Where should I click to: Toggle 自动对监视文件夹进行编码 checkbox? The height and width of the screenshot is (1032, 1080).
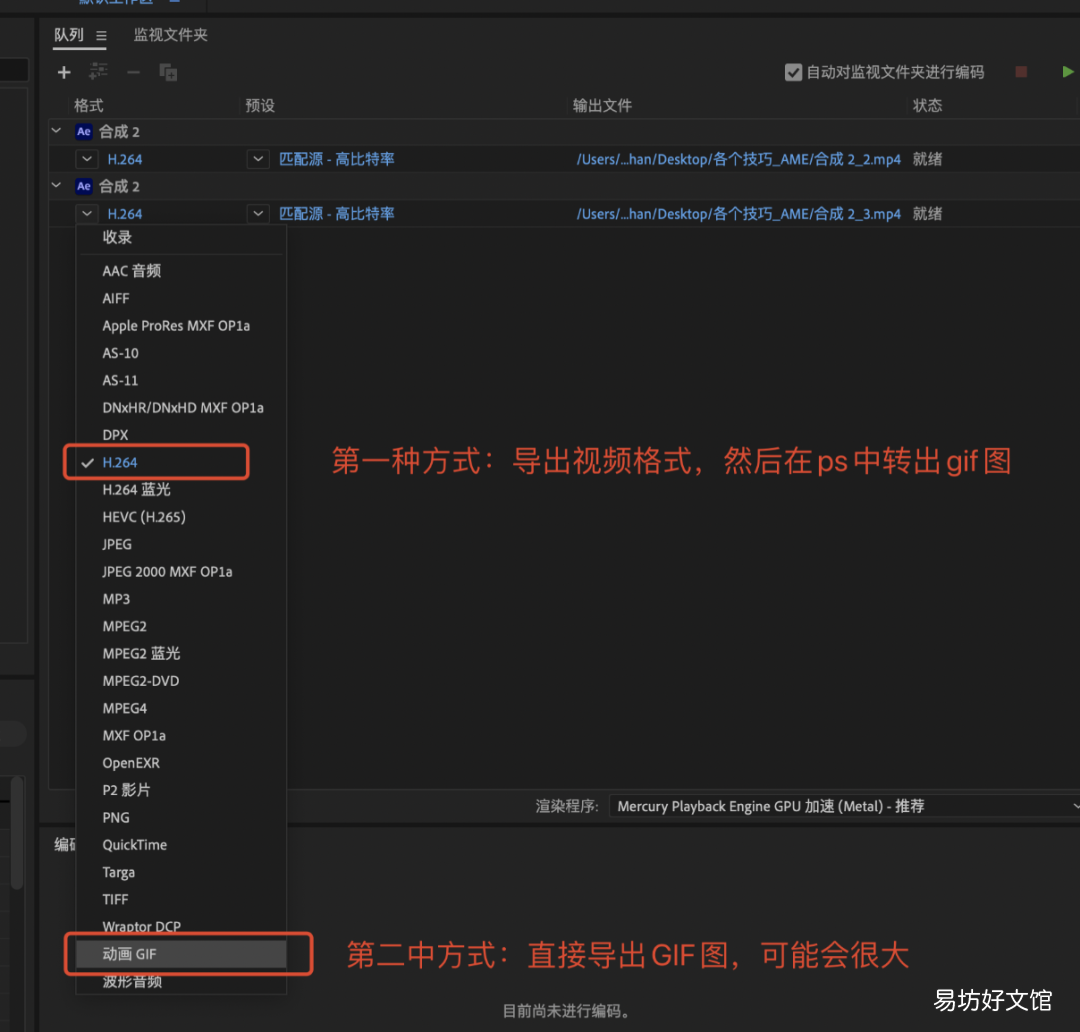coord(793,72)
